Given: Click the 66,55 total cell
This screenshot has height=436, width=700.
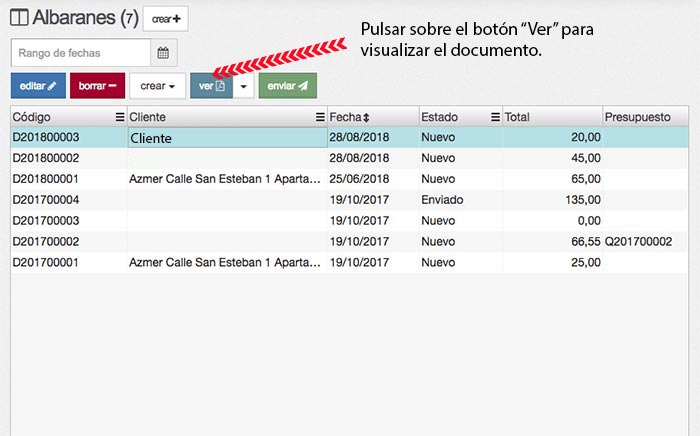Looking at the screenshot, I should pos(553,241).
